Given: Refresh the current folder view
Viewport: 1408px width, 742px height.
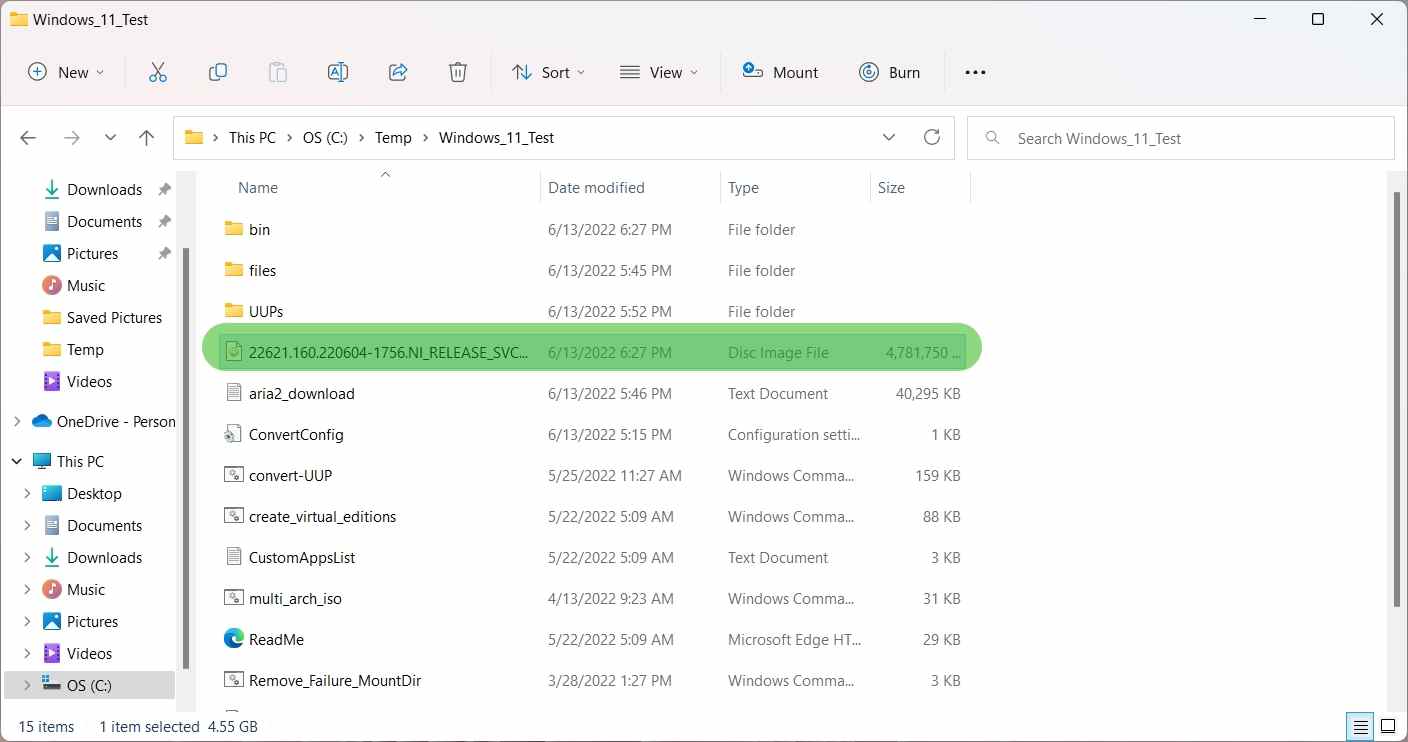Looking at the screenshot, I should (932, 138).
